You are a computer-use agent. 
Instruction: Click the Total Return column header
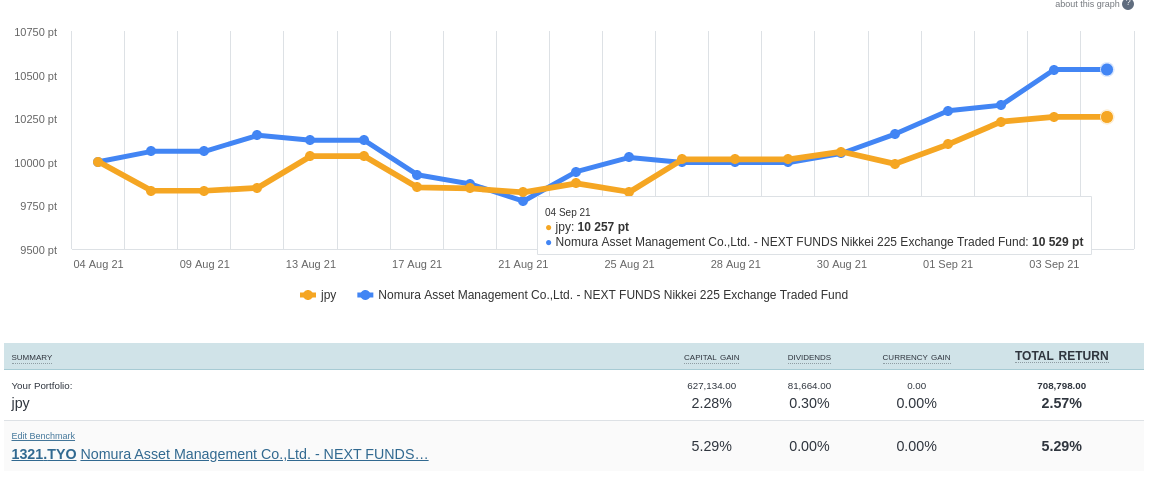(x=1061, y=356)
